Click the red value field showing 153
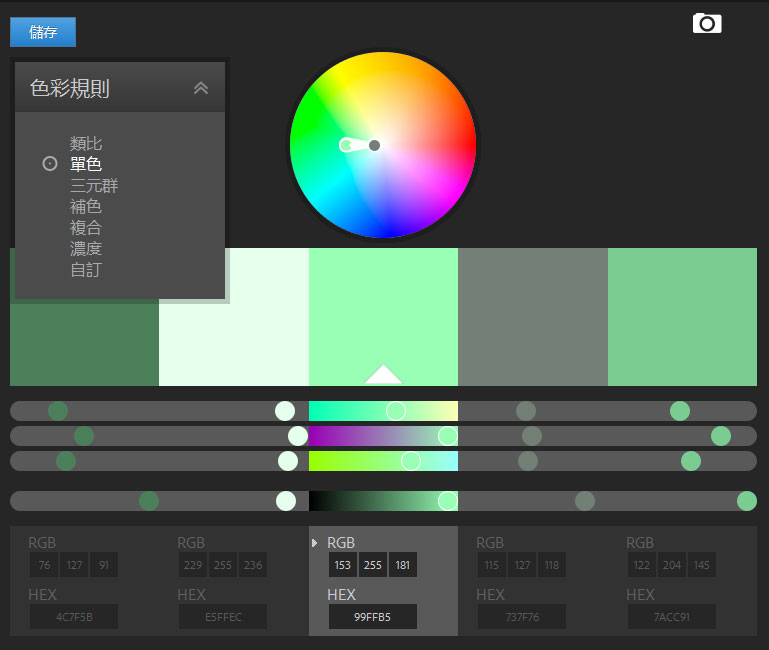The width and height of the screenshot is (769, 650). (x=343, y=565)
